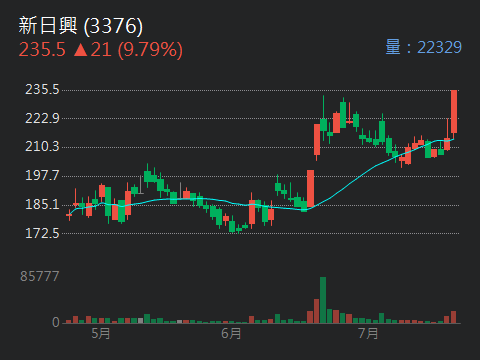The height and width of the screenshot is (360, 480).
Task: Click the 210.3 price axis label
Action: [42, 146]
